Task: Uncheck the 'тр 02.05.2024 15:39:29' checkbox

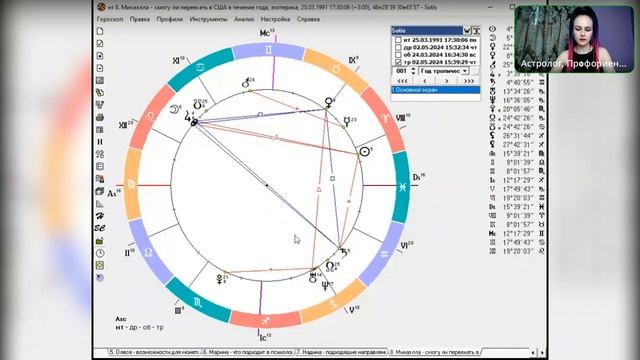Action: (x=398, y=62)
